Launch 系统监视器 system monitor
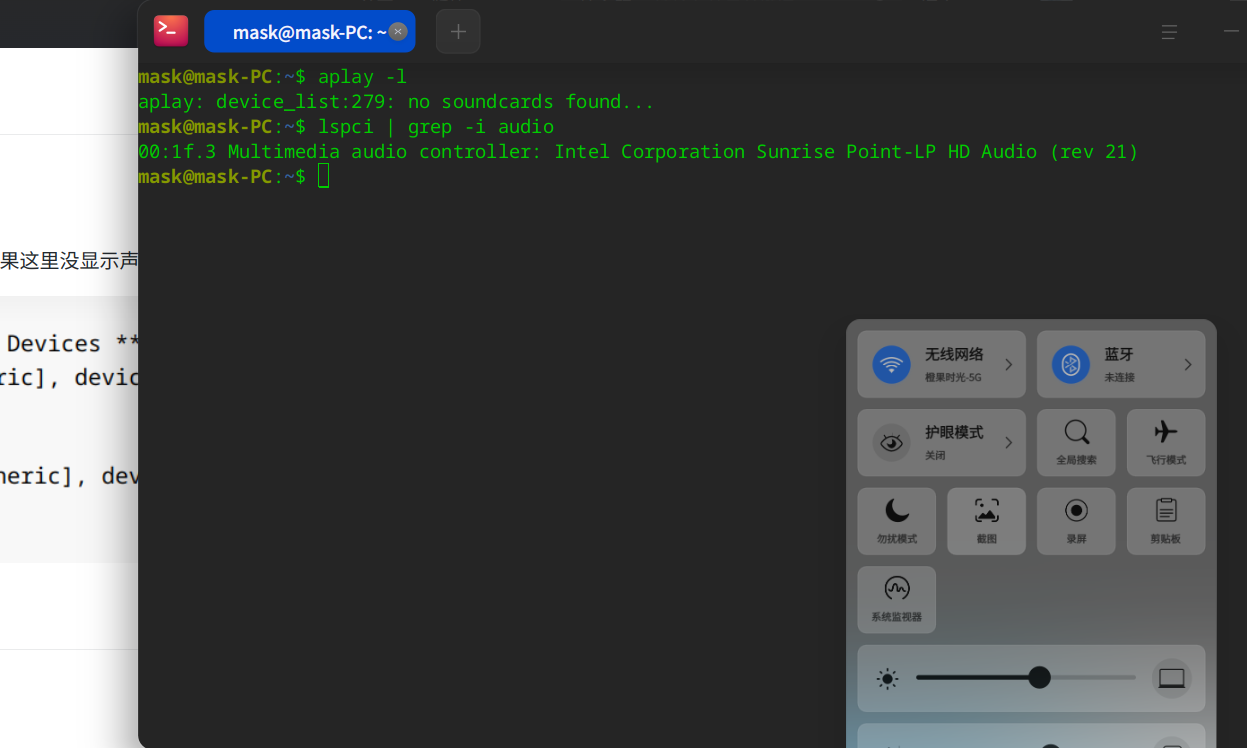Screen dimensions: 1247x748 click(x=897, y=600)
